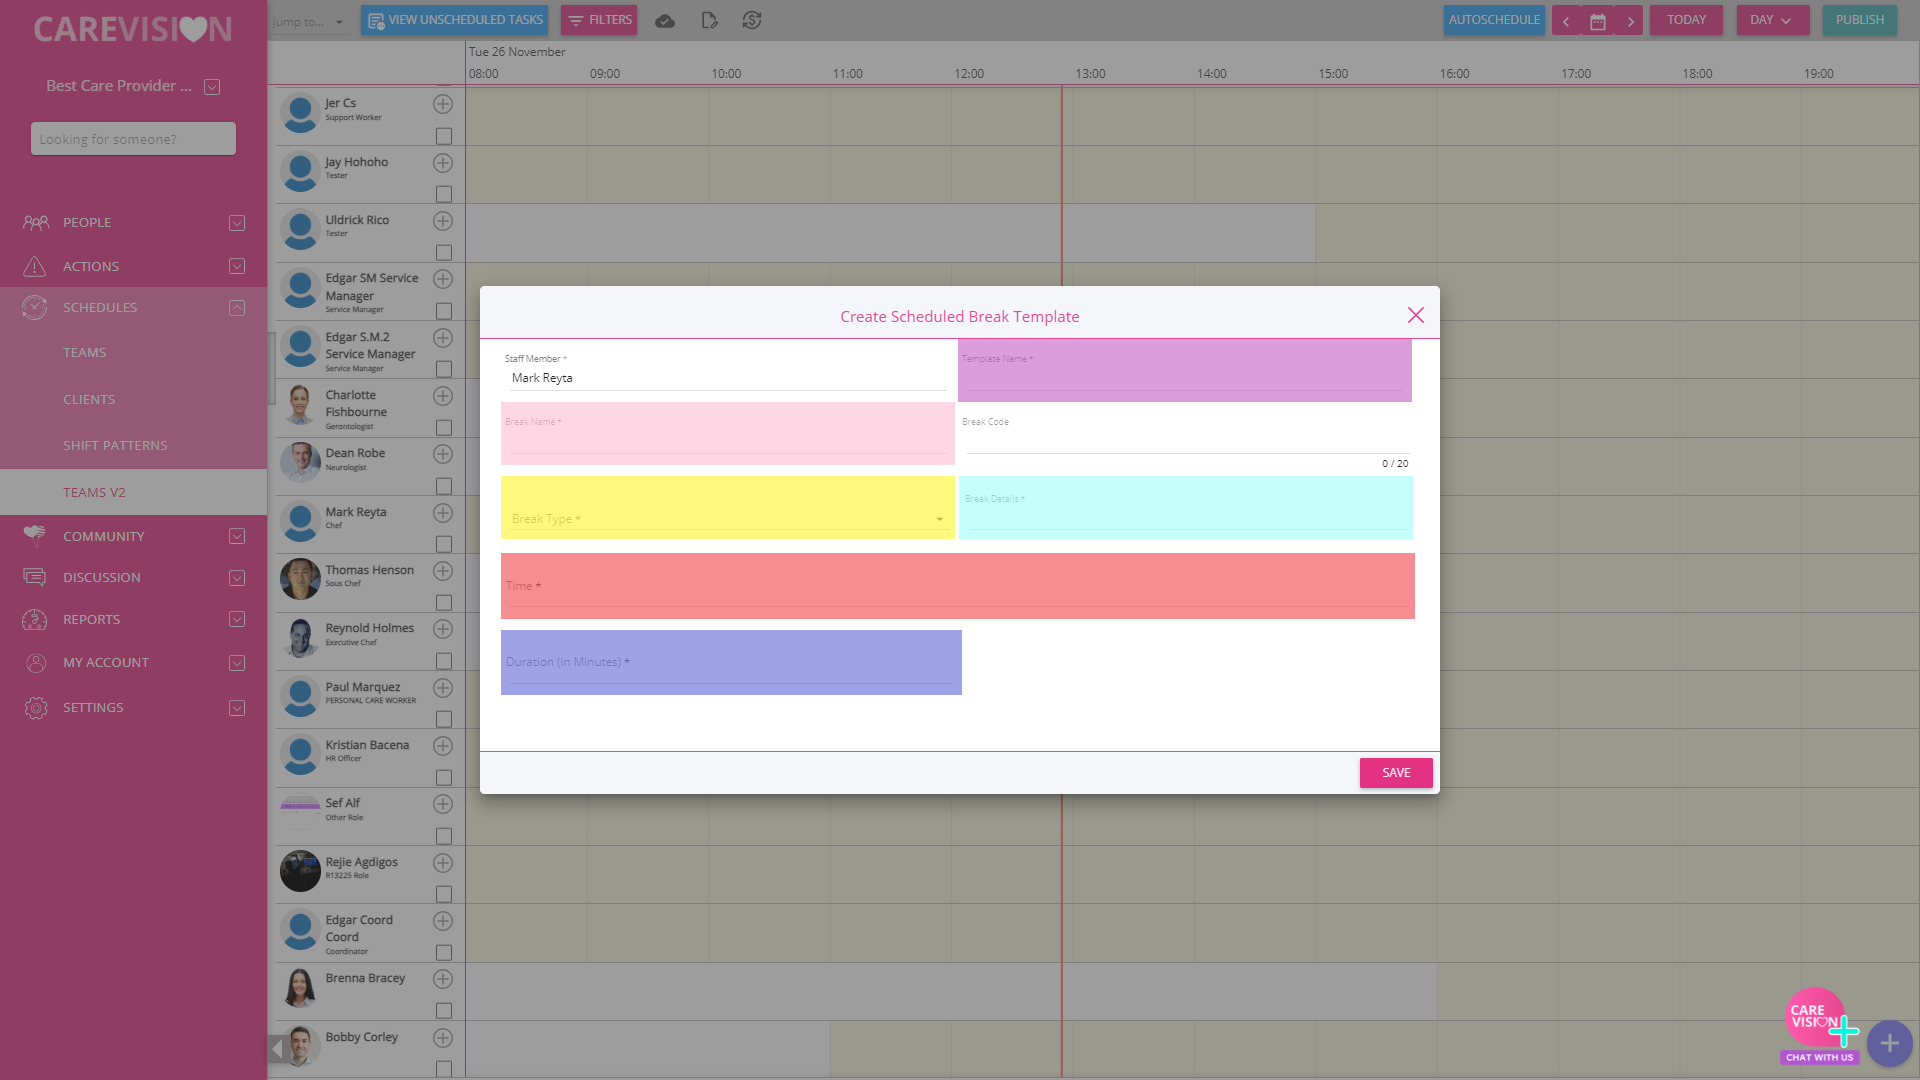This screenshot has width=1920, height=1080.
Task: Tick checkbox for Thomas Henson row
Action: coord(444,603)
